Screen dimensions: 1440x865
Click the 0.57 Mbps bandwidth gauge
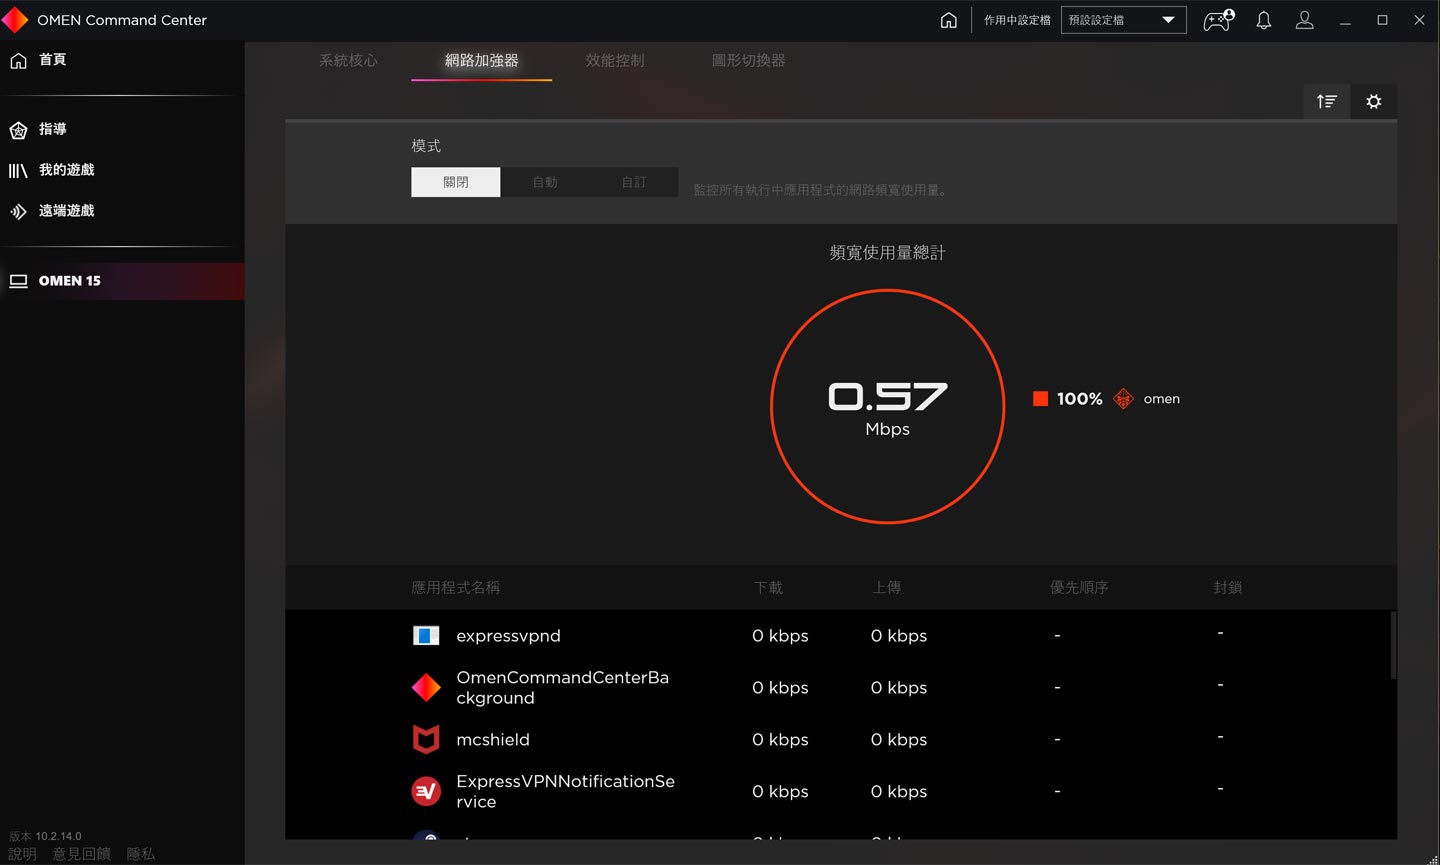[x=887, y=406]
